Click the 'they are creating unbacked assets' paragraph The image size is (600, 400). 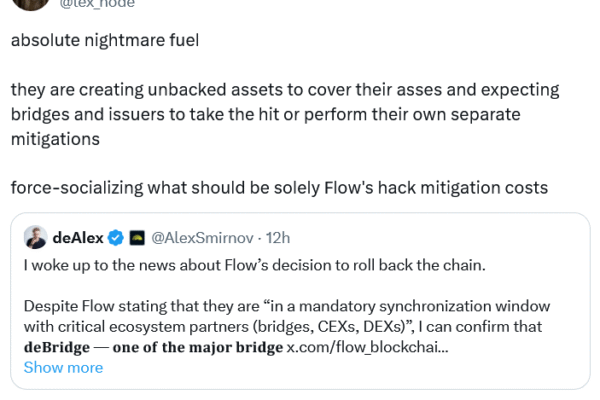click(x=280, y=115)
